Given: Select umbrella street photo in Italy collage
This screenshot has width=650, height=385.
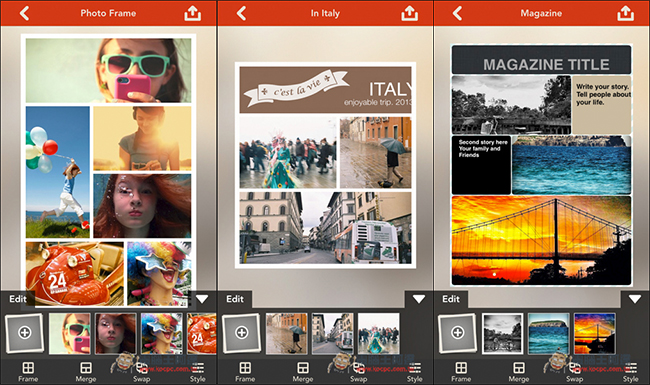Looking at the screenshot, I should tap(376, 153).
